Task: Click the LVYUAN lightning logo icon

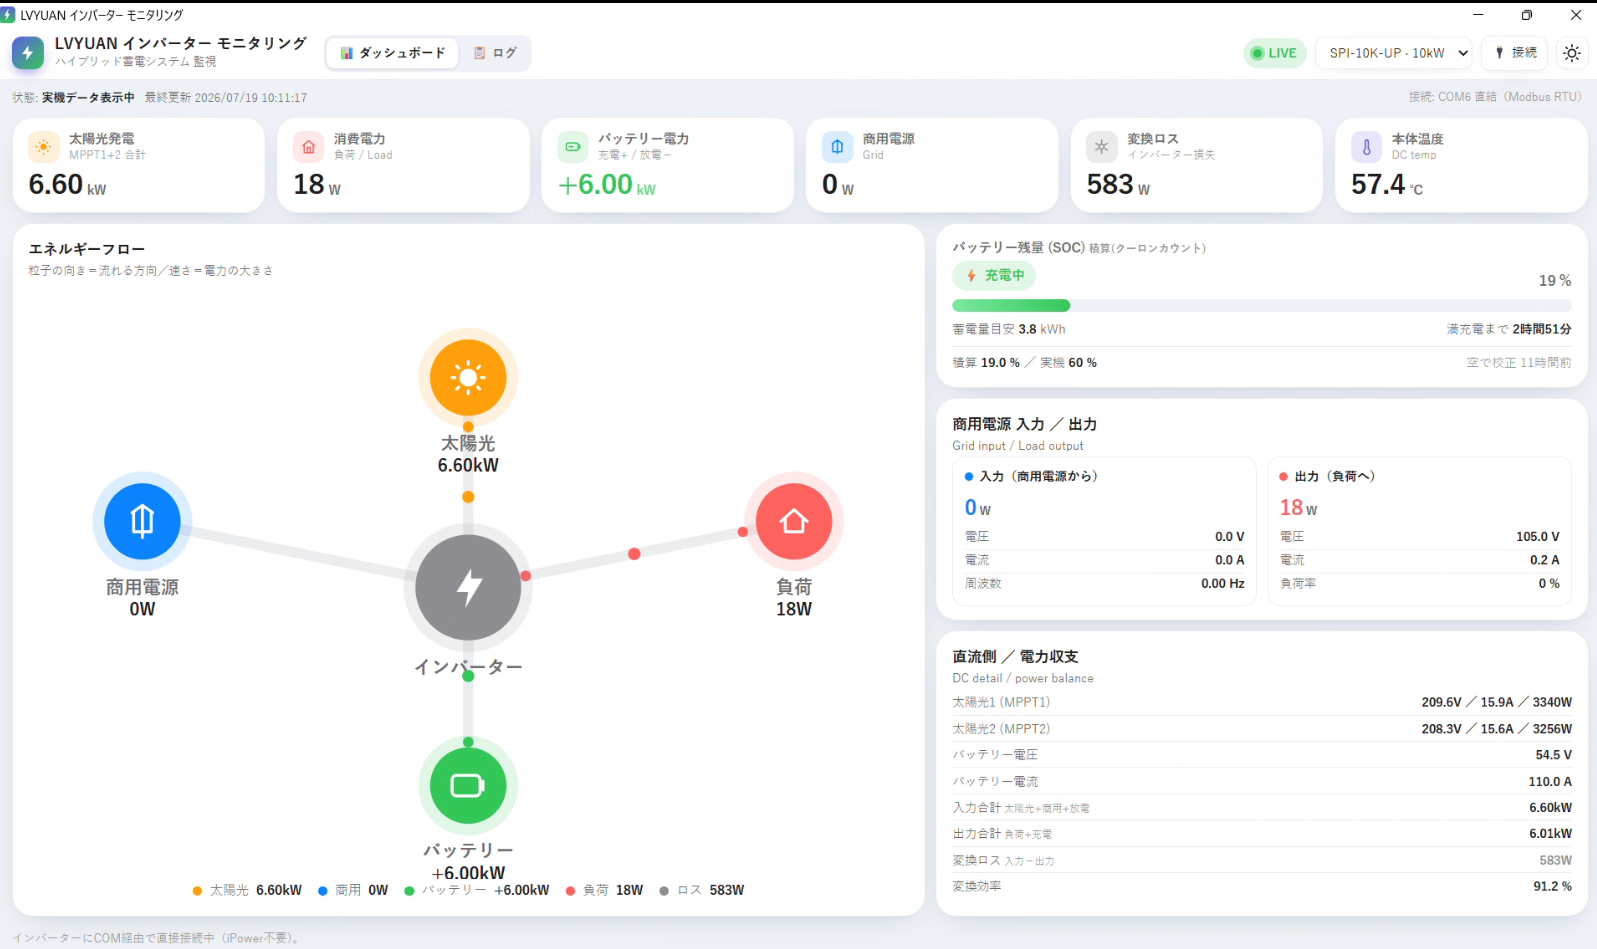Action: (28, 53)
